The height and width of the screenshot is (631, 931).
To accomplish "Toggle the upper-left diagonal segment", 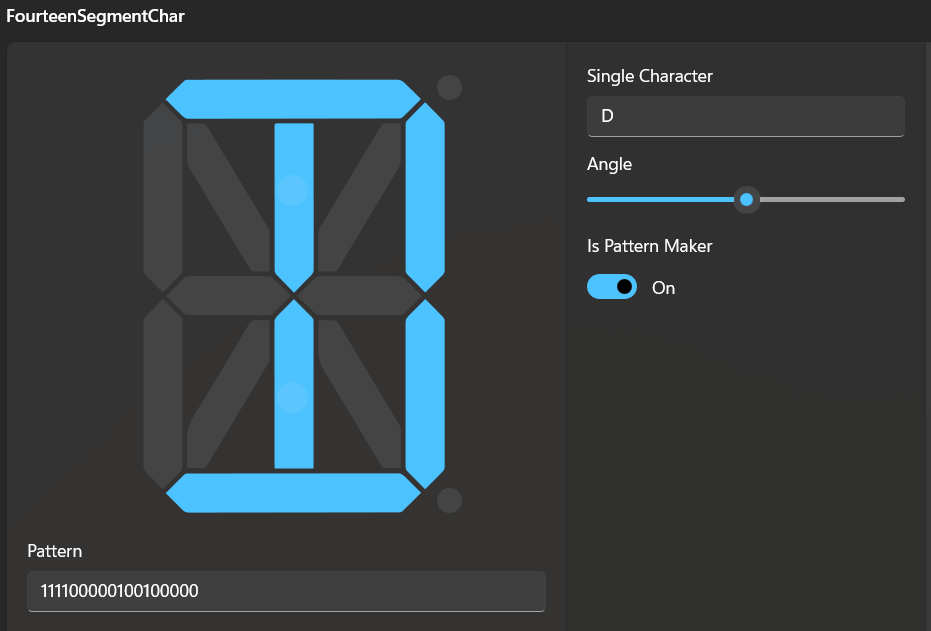I will [x=228, y=197].
